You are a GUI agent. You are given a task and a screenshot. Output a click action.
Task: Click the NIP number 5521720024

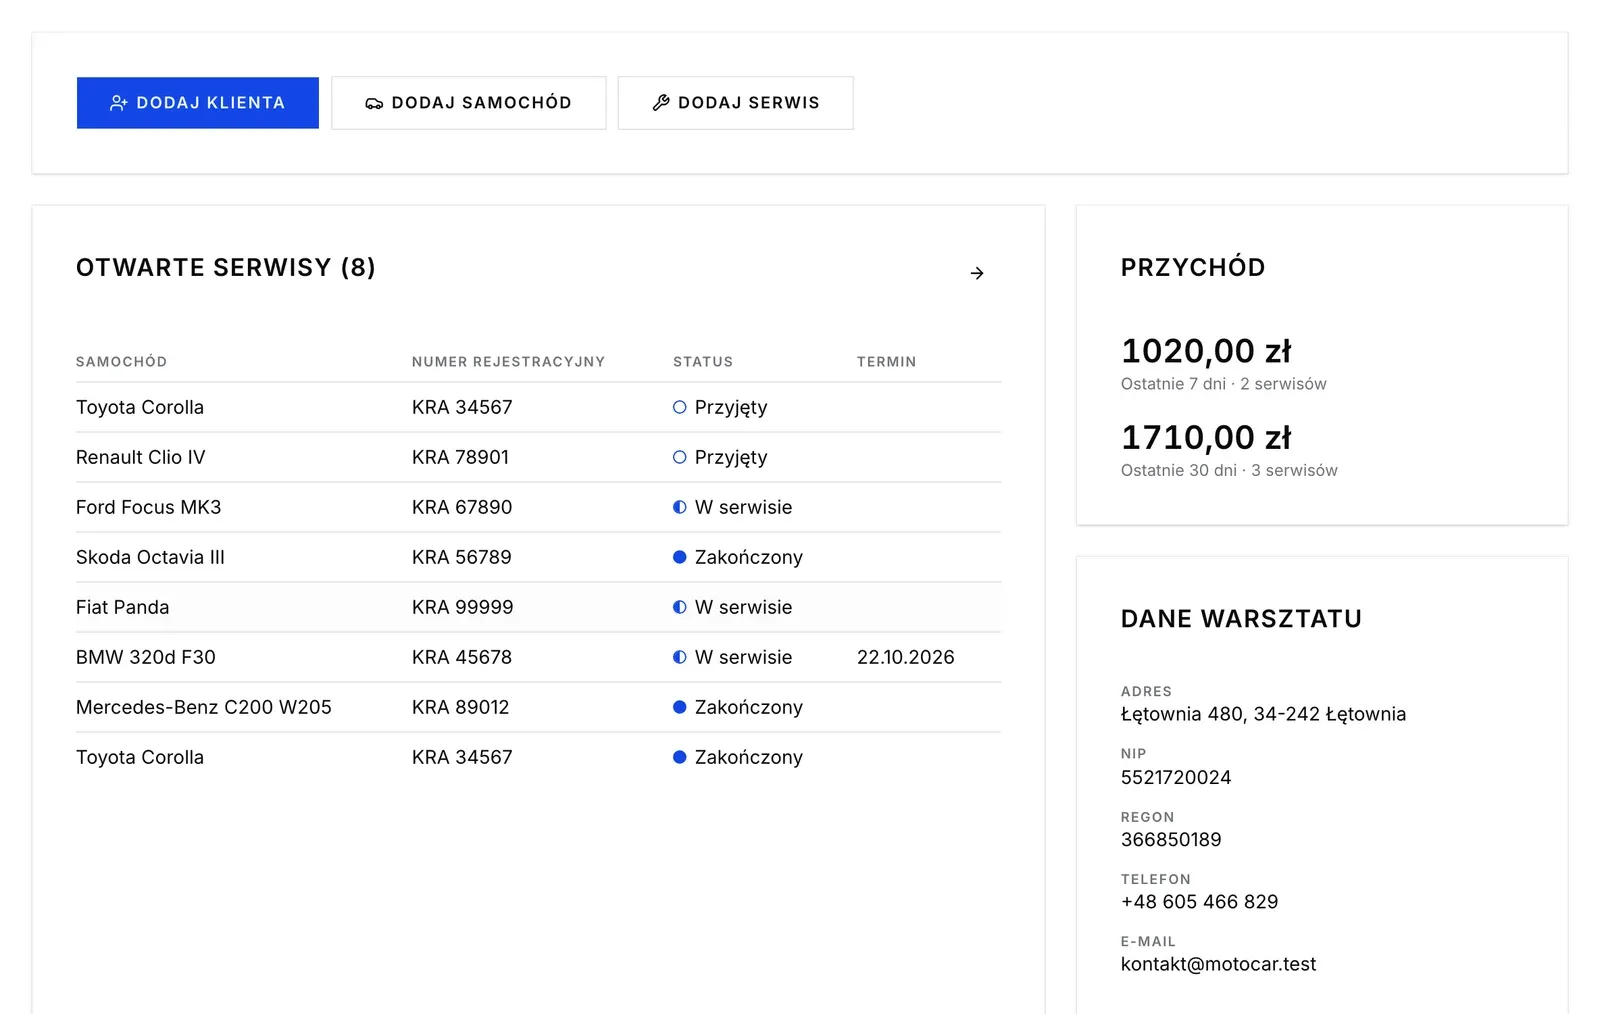(1176, 777)
